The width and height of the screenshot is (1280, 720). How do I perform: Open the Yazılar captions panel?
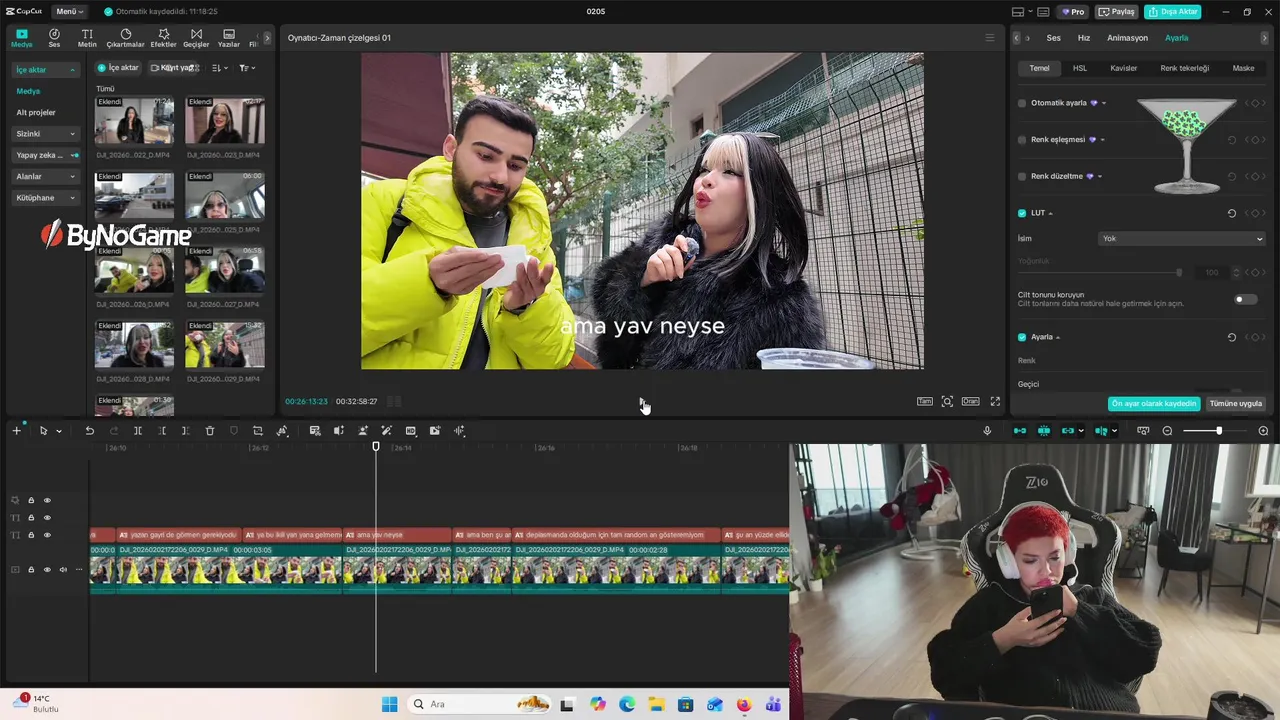[229, 38]
